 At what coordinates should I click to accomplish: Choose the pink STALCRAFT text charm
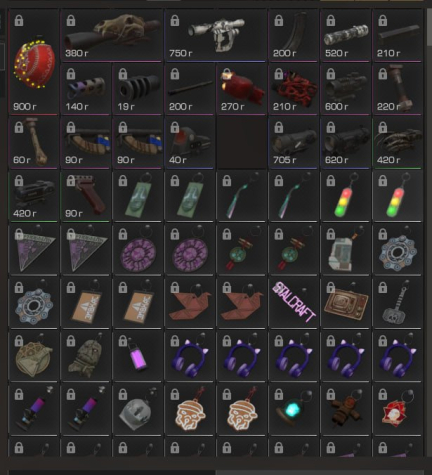tap(293, 303)
